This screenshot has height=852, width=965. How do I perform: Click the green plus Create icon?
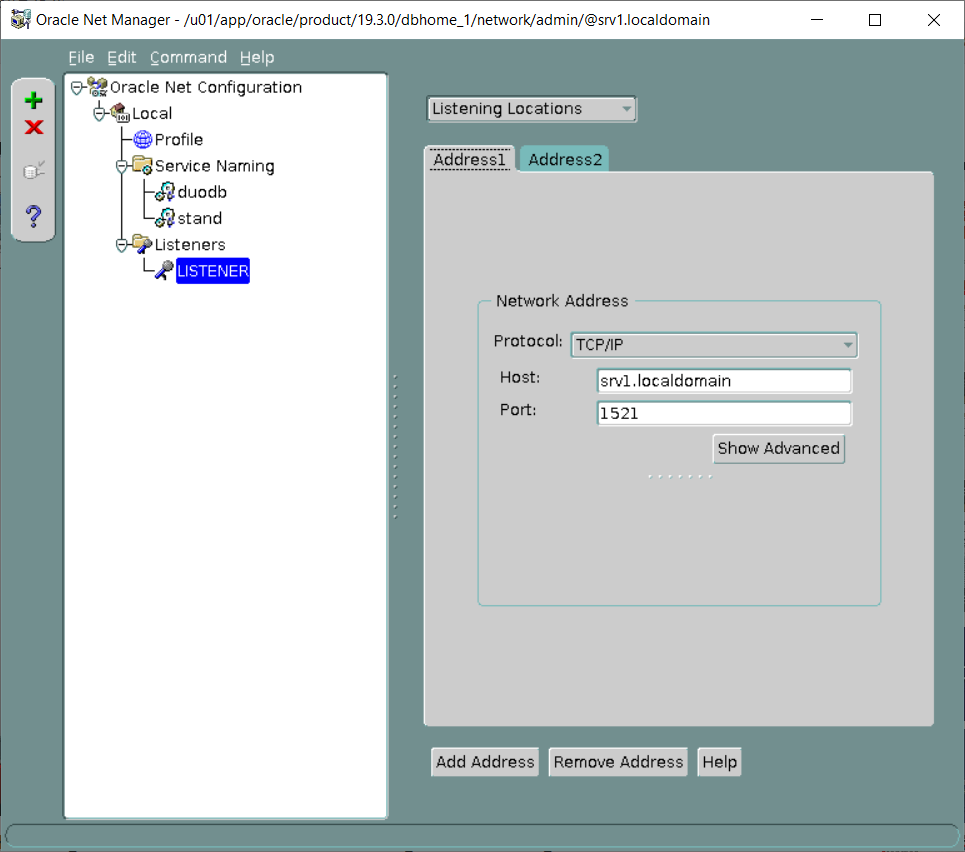tap(34, 100)
